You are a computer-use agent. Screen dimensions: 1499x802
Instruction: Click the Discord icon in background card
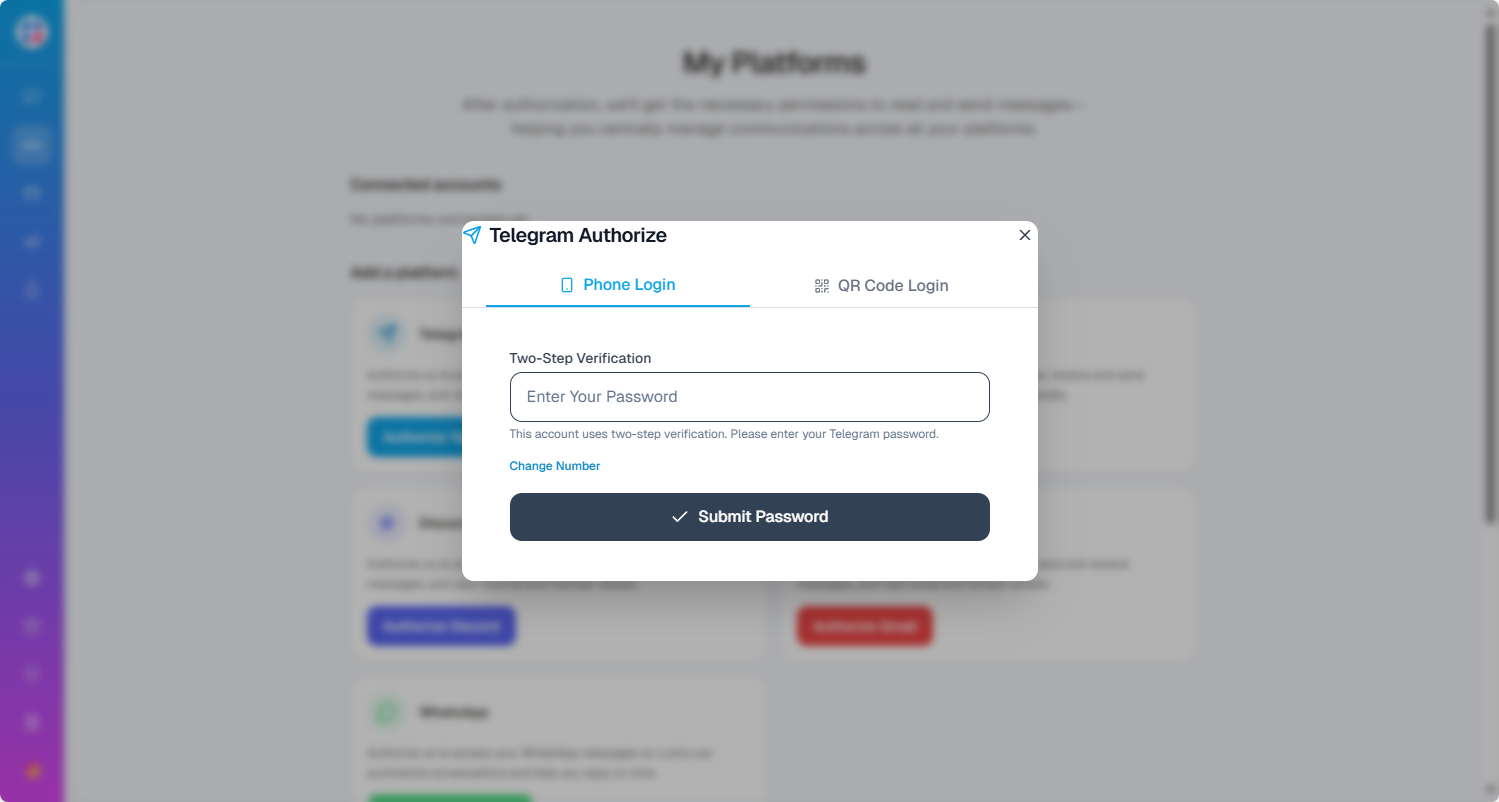[386, 523]
